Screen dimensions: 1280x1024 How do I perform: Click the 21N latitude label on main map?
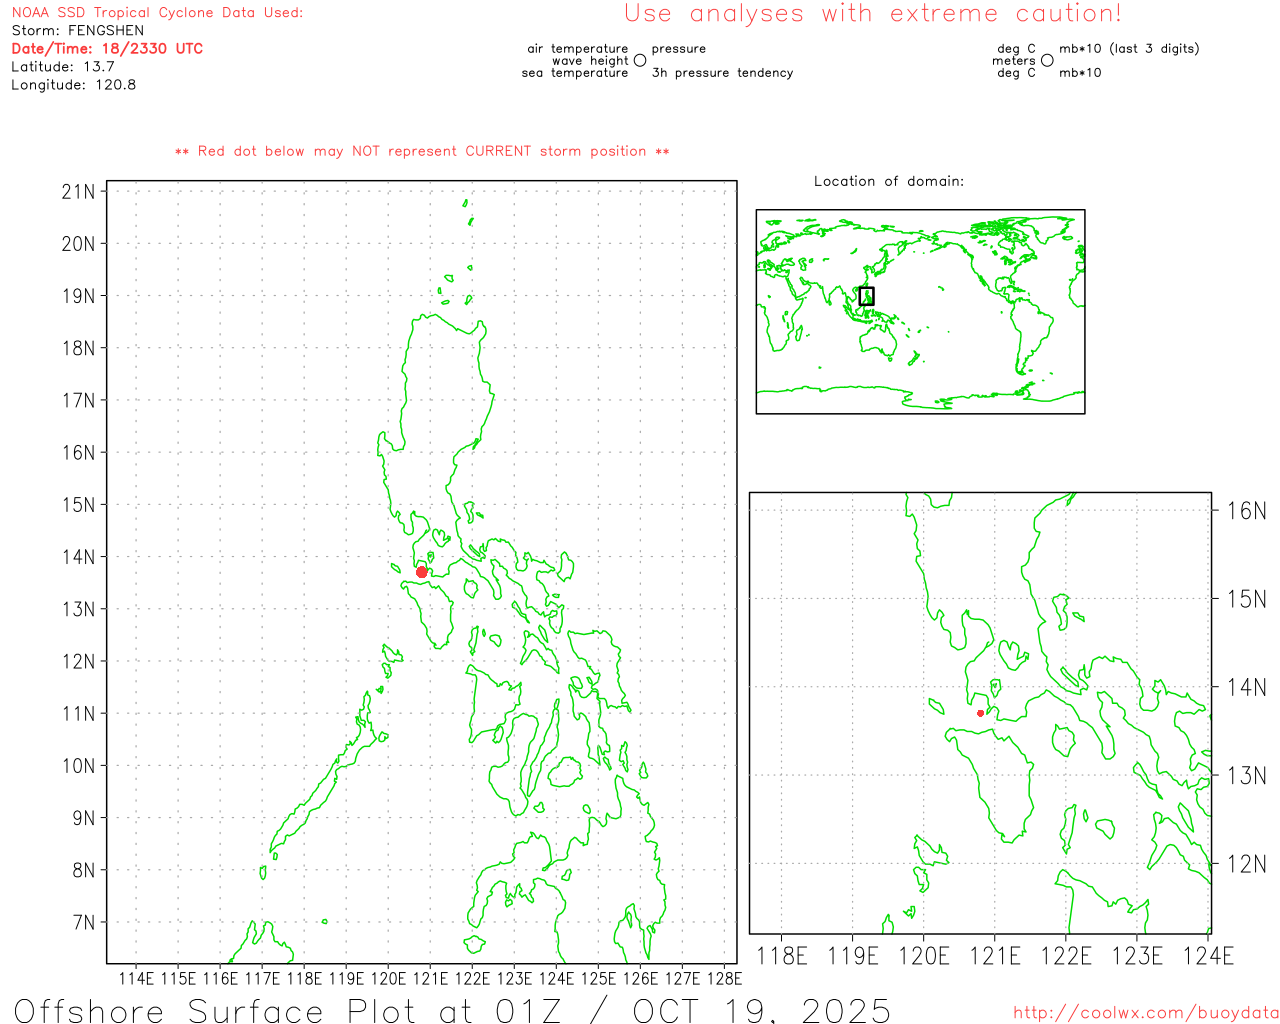(79, 192)
